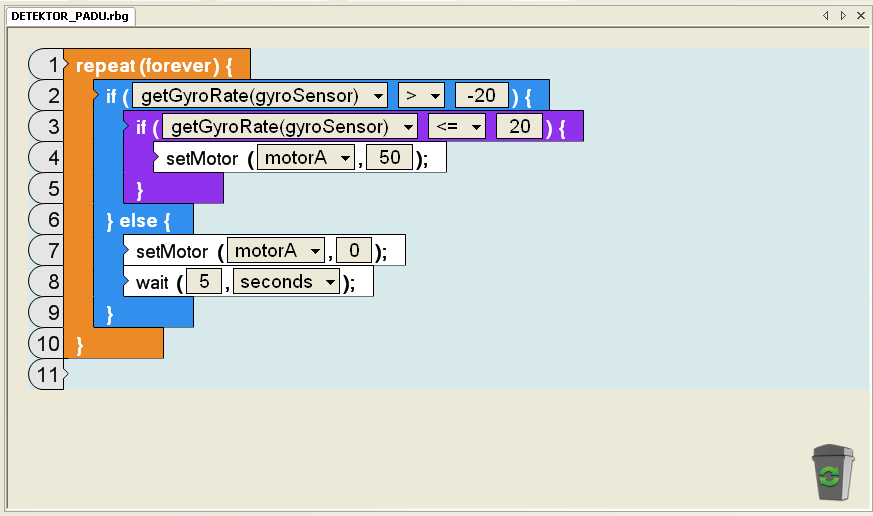Click line number 3 marker
873x516 pixels.
click(x=48, y=127)
